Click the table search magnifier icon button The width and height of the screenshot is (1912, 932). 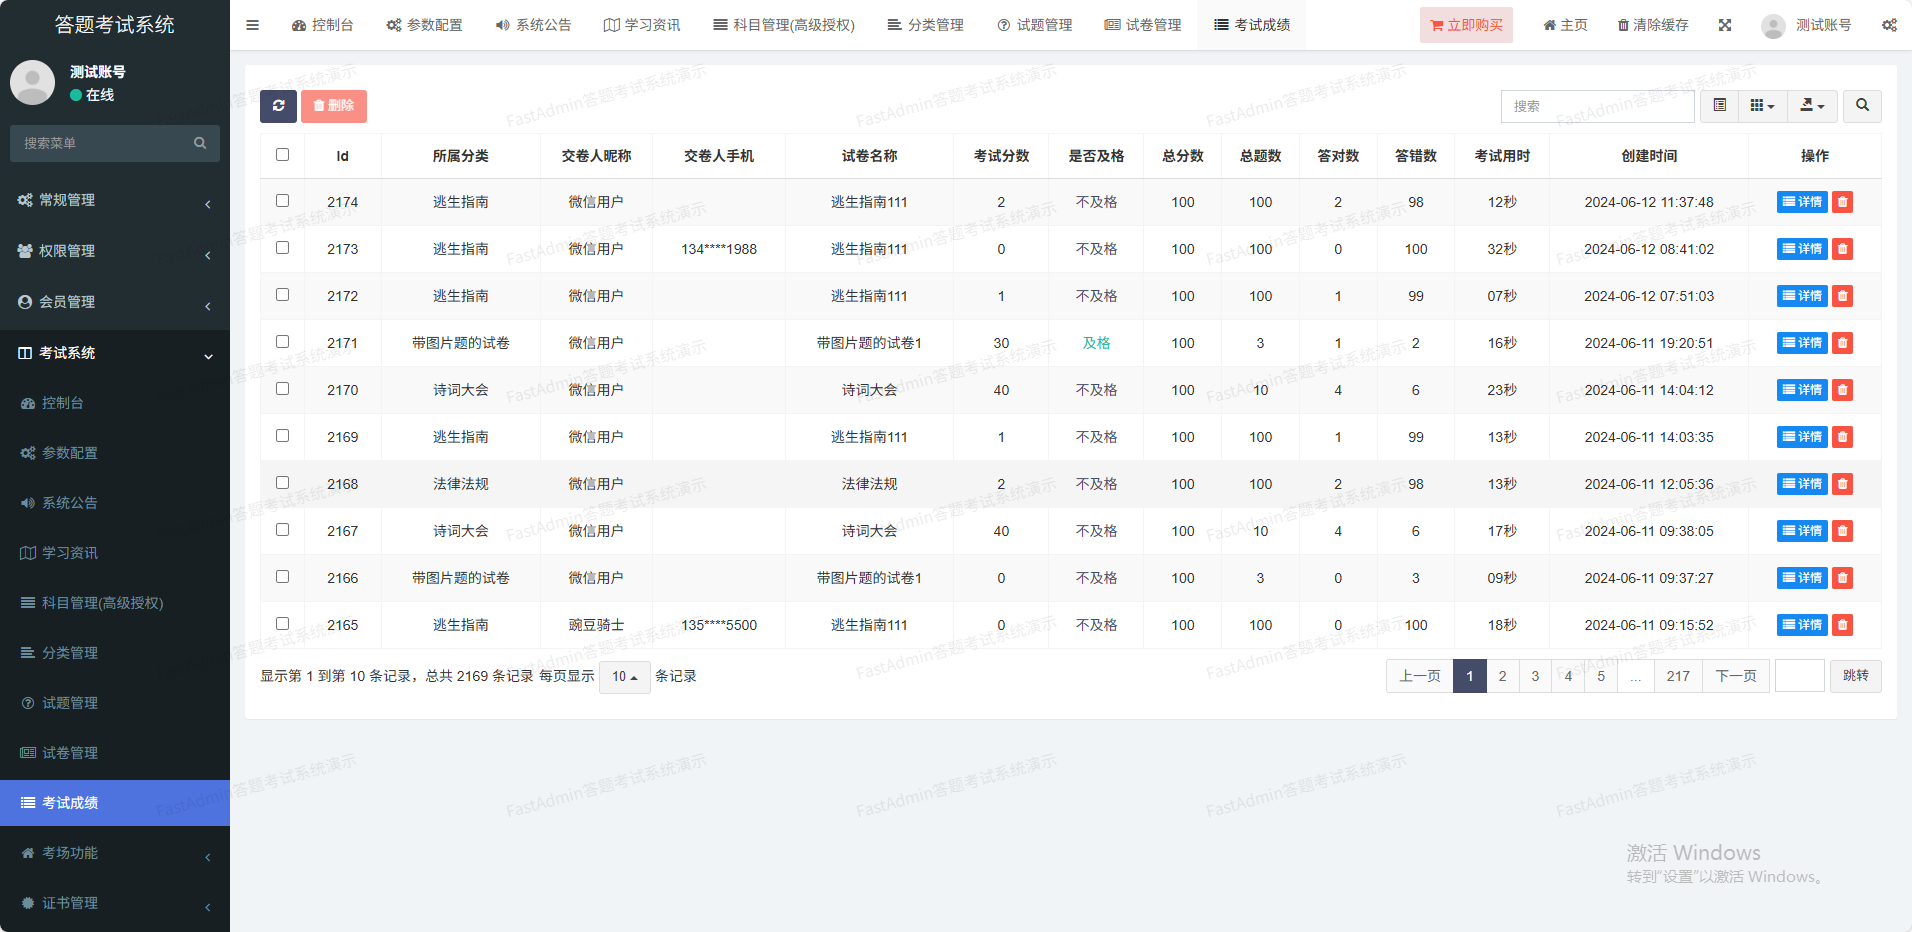[1862, 106]
